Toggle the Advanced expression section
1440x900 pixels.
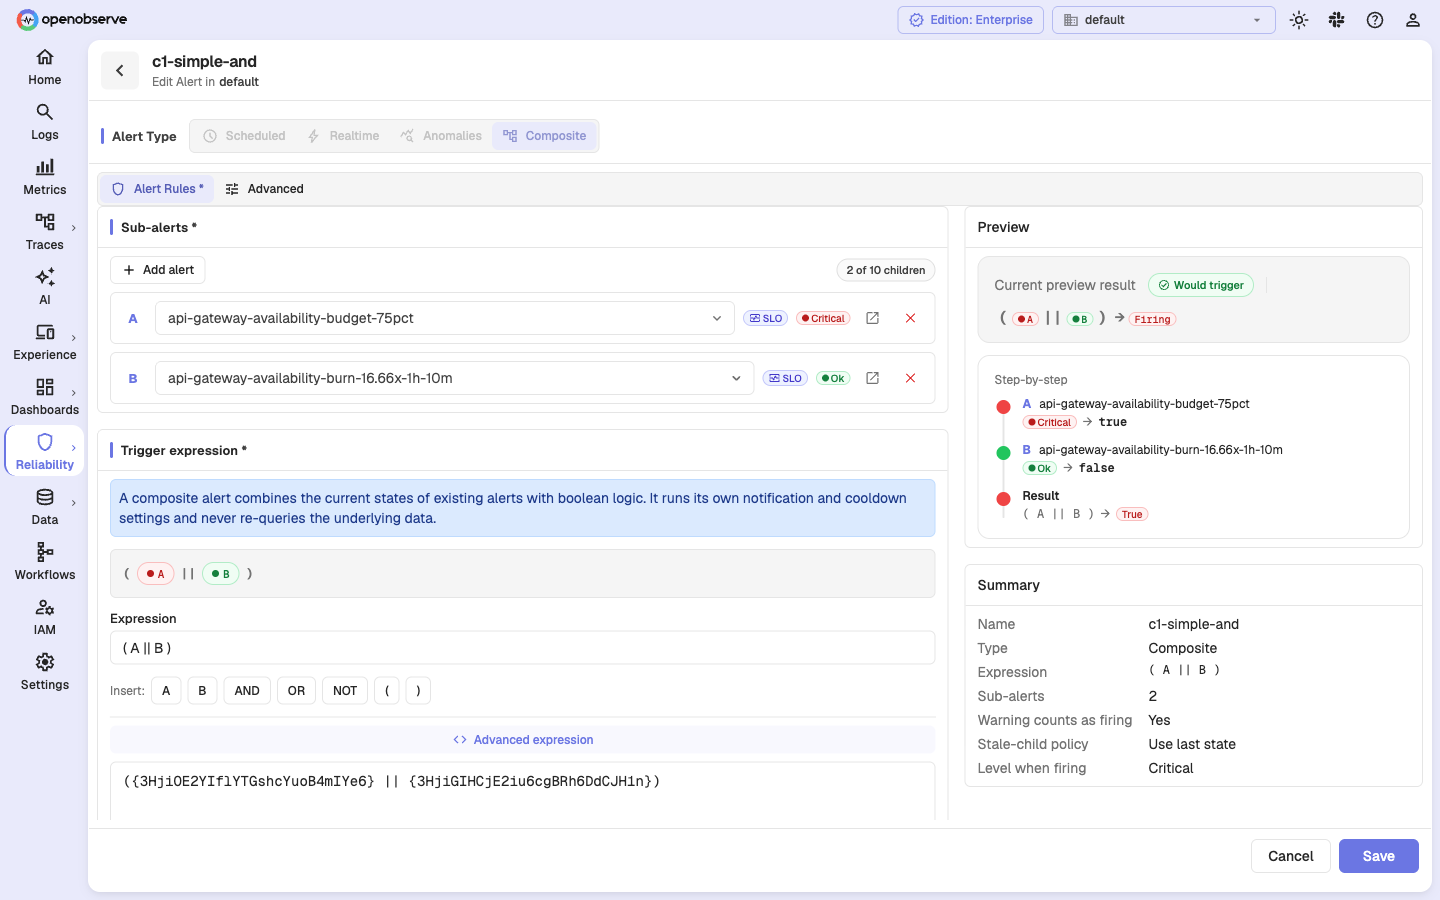pos(522,740)
